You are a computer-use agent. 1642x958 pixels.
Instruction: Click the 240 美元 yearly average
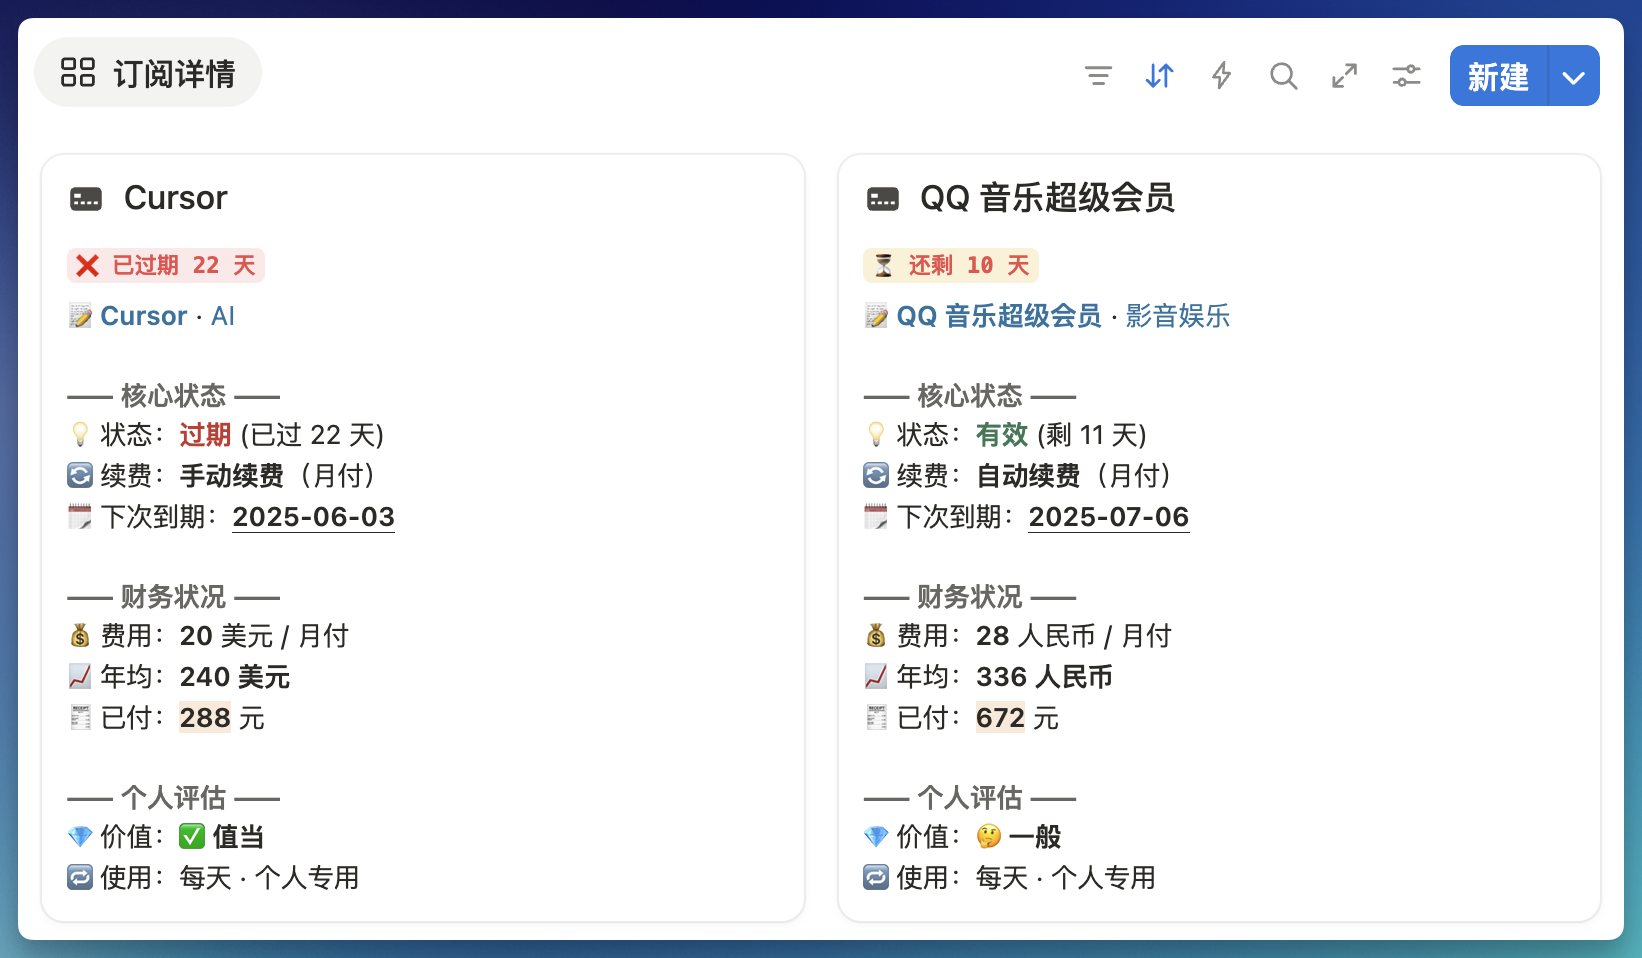235,677
